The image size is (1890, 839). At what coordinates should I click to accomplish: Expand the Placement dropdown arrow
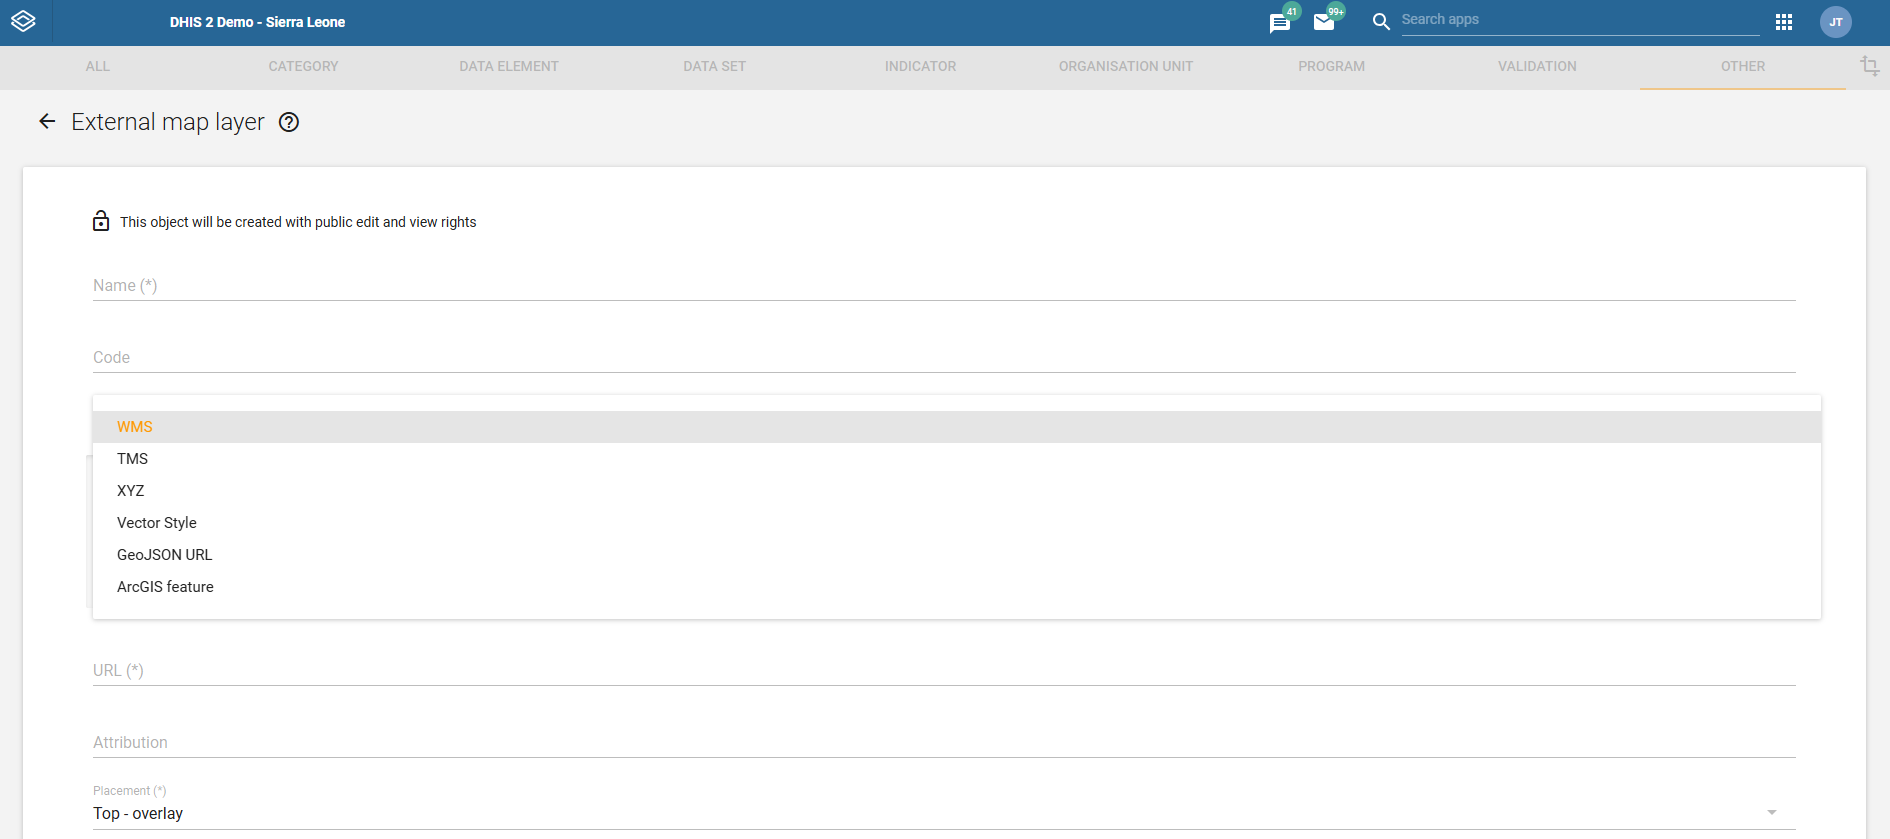1772,813
